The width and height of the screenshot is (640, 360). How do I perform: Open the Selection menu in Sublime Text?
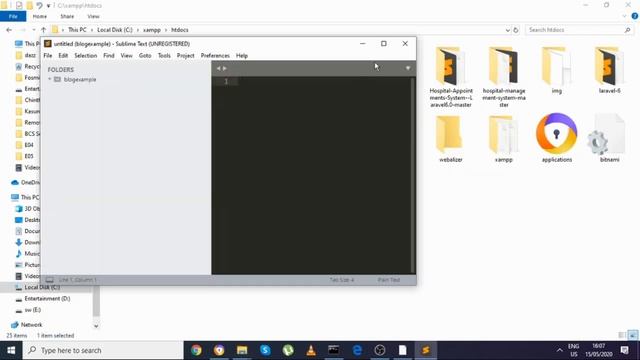(x=86, y=56)
